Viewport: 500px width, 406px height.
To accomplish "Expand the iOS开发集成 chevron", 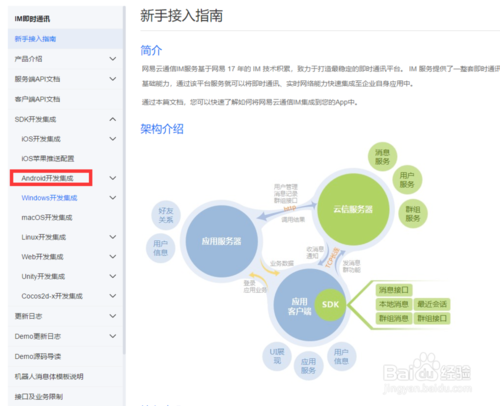I will tap(113, 139).
